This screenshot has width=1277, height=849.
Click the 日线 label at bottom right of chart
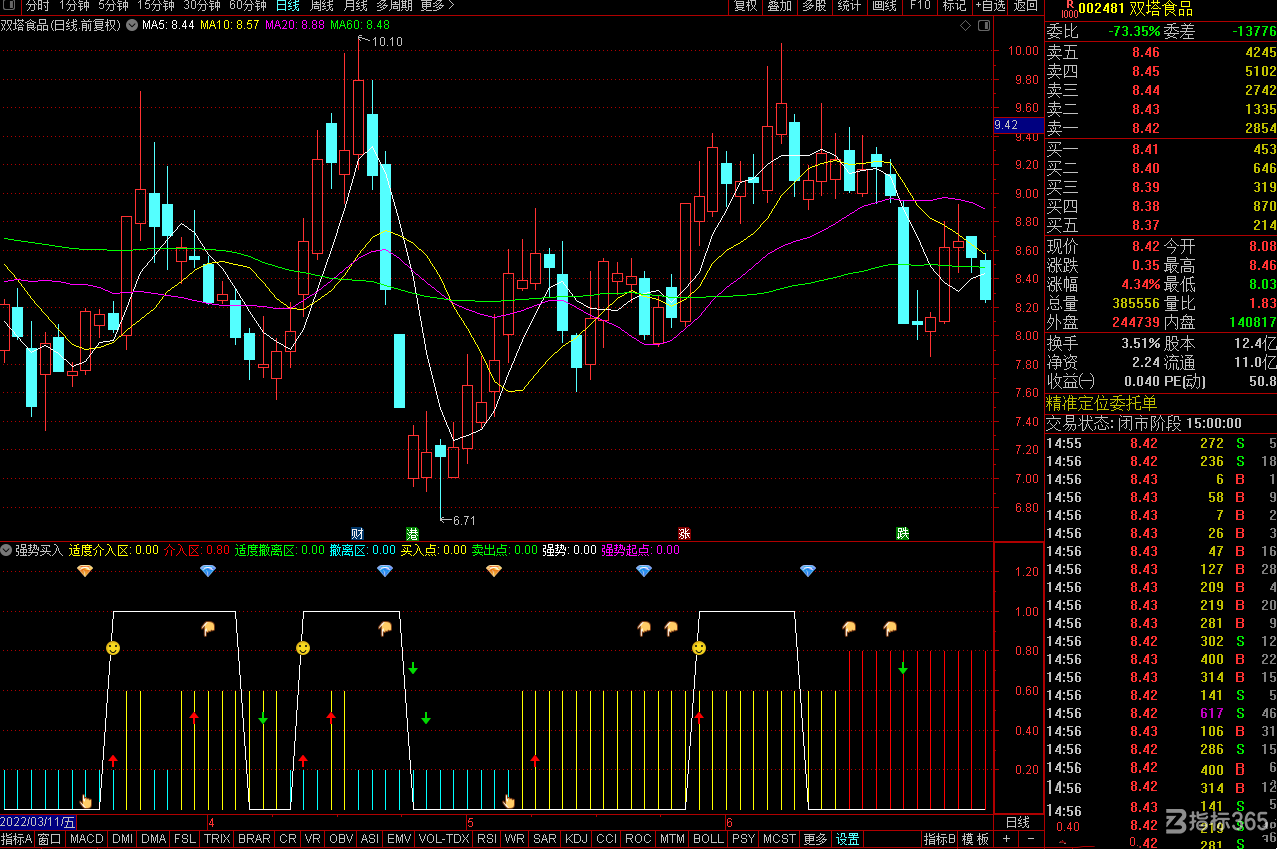[x=1018, y=822]
